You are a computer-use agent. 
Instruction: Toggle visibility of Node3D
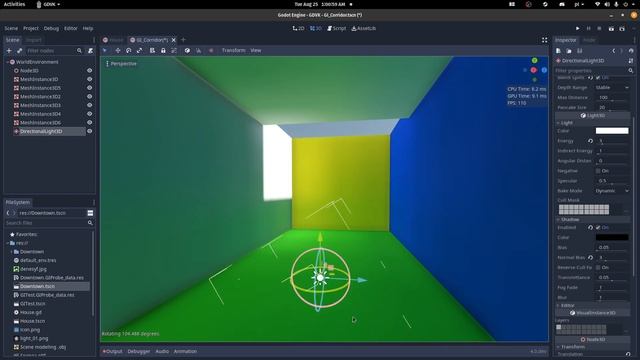(89, 71)
